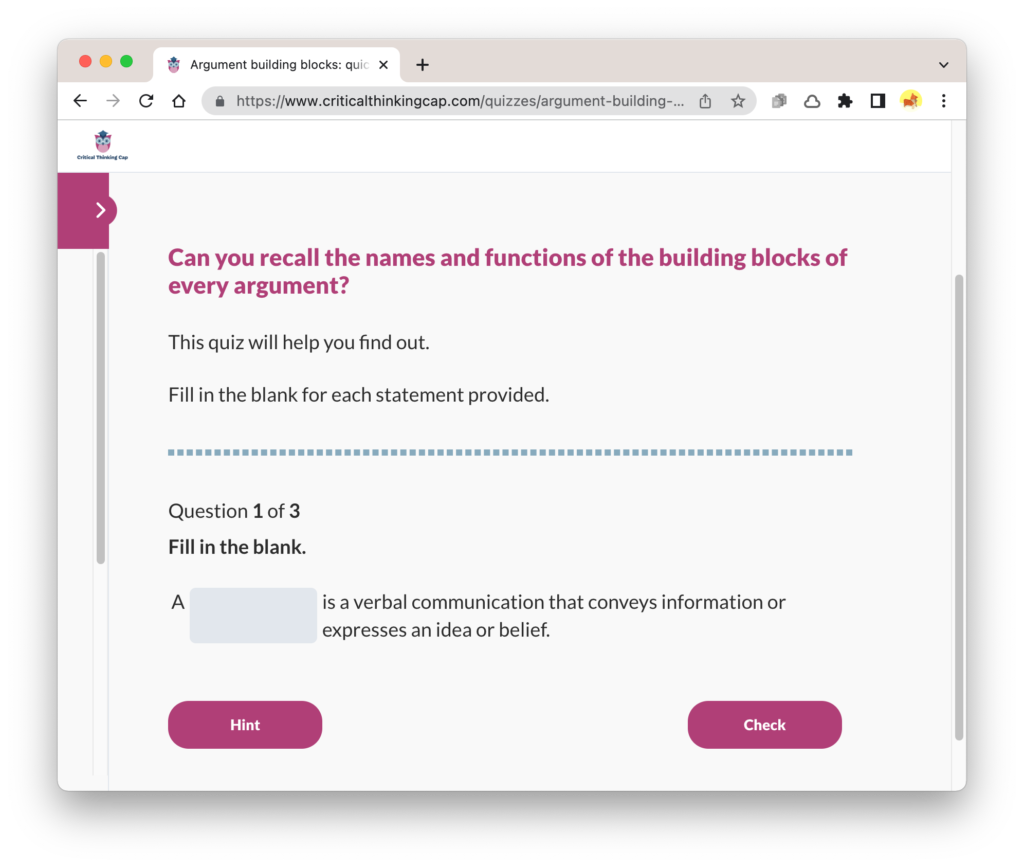Image resolution: width=1024 pixels, height=867 pixels.
Task: Click the fill-in-the-blank answer field
Action: (253, 616)
